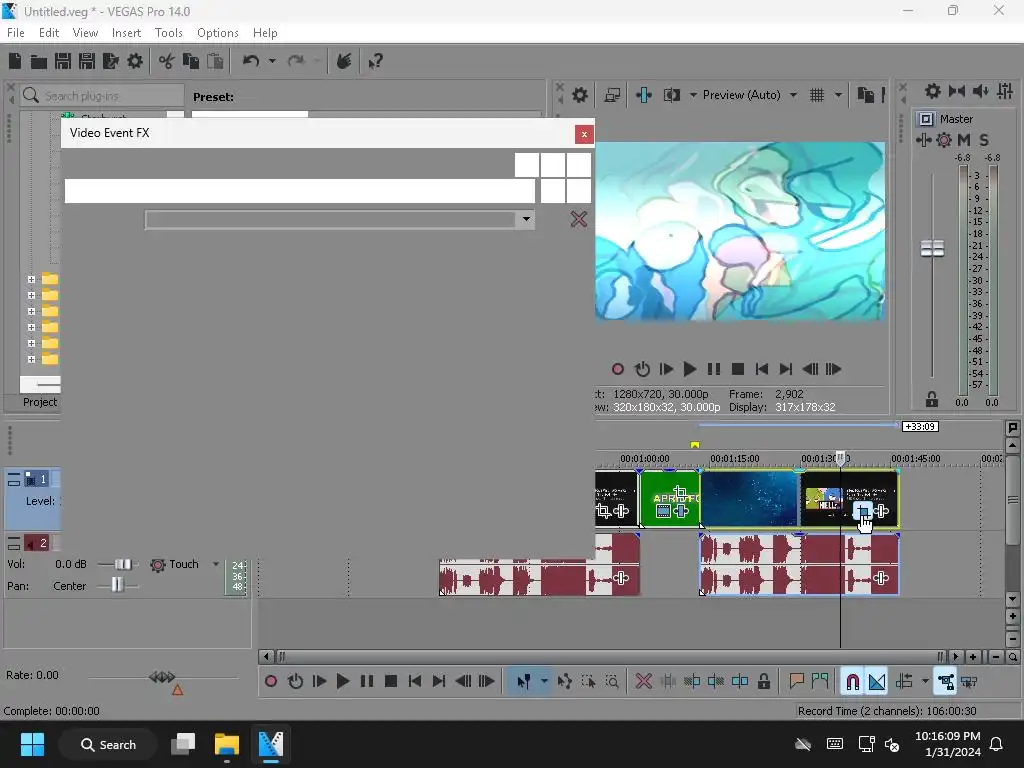The width and height of the screenshot is (1024, 768).
Task: Open Video Preview project properties gear
Action: point(580,95)
